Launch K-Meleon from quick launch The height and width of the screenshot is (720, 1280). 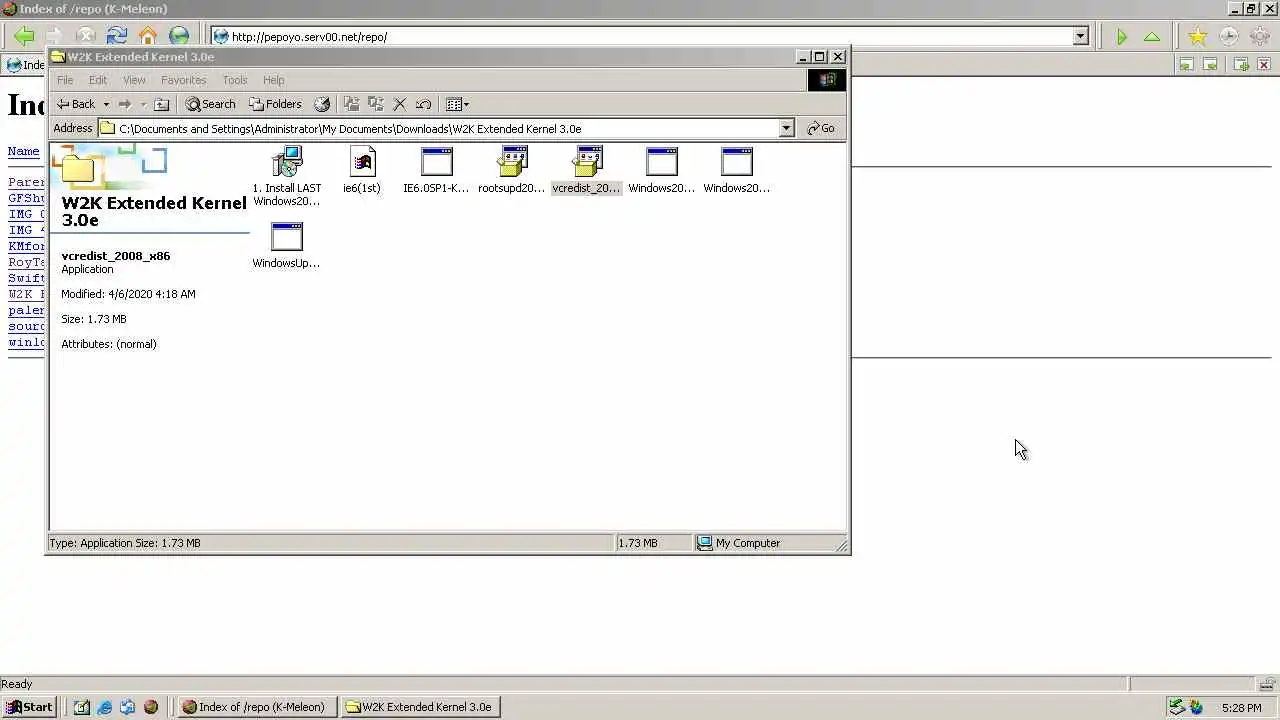coord(151,707)
